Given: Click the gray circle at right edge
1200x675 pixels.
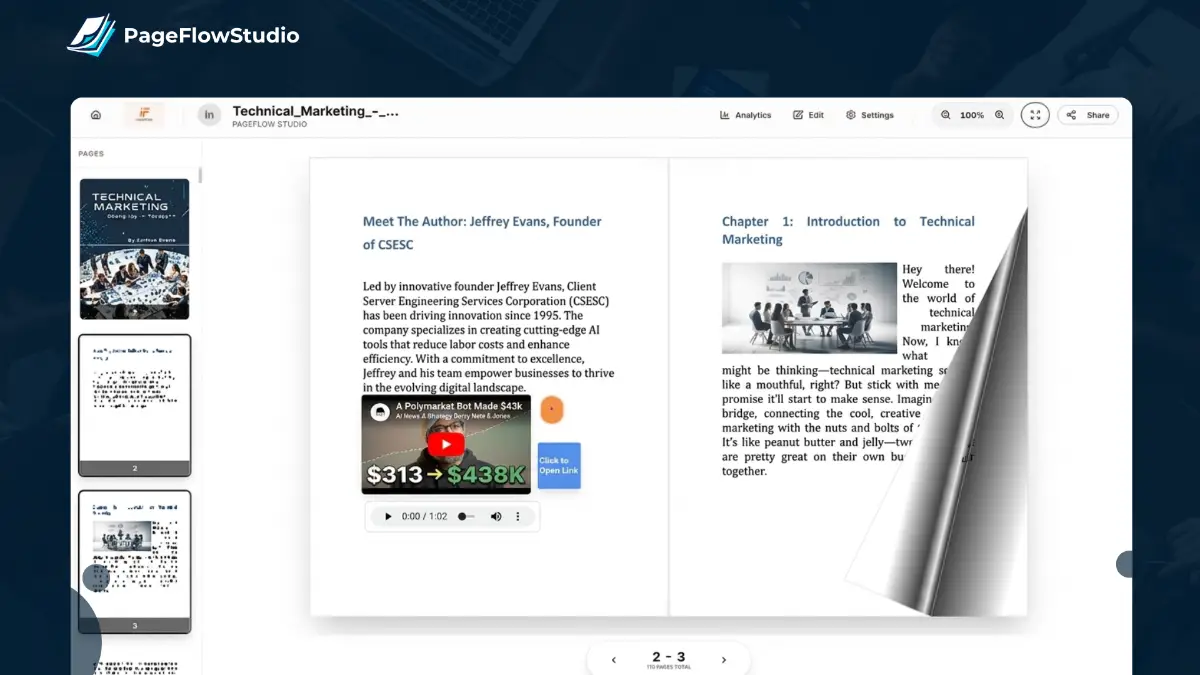Looking at the screenshot, I should pyautogui.click(x=1124, y=564).
